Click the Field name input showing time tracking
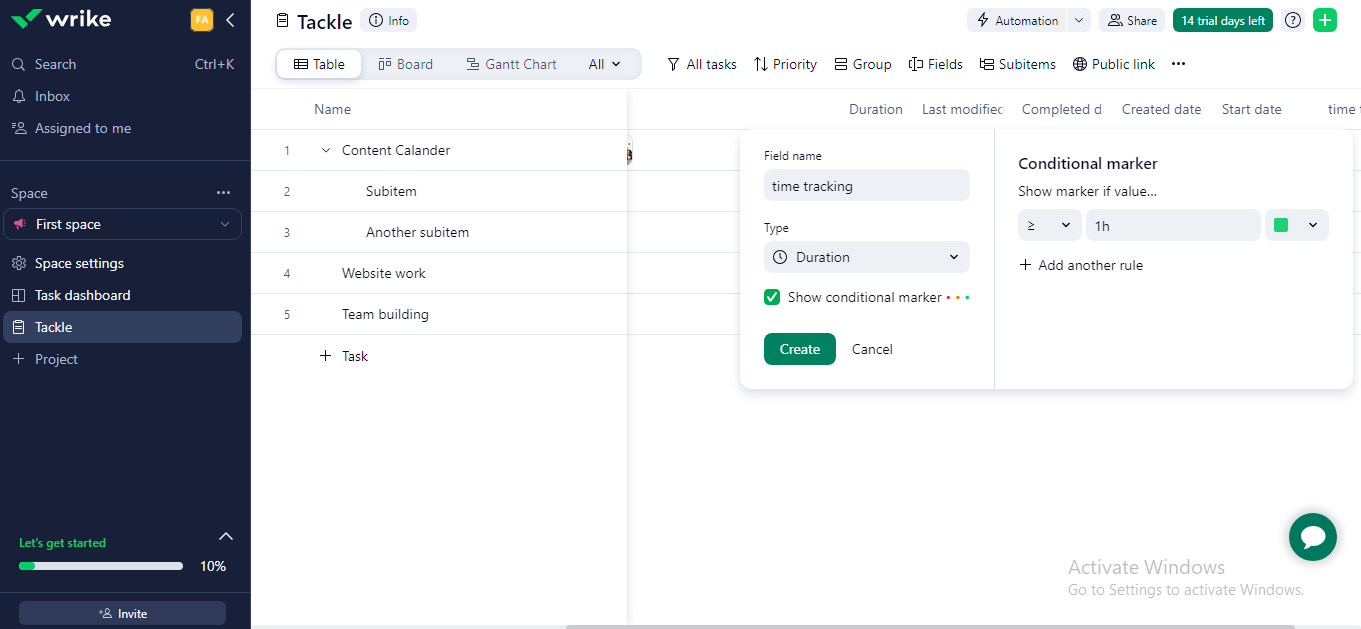The image size is (1361, 629). pyautogui.click(x=866, y=185)
